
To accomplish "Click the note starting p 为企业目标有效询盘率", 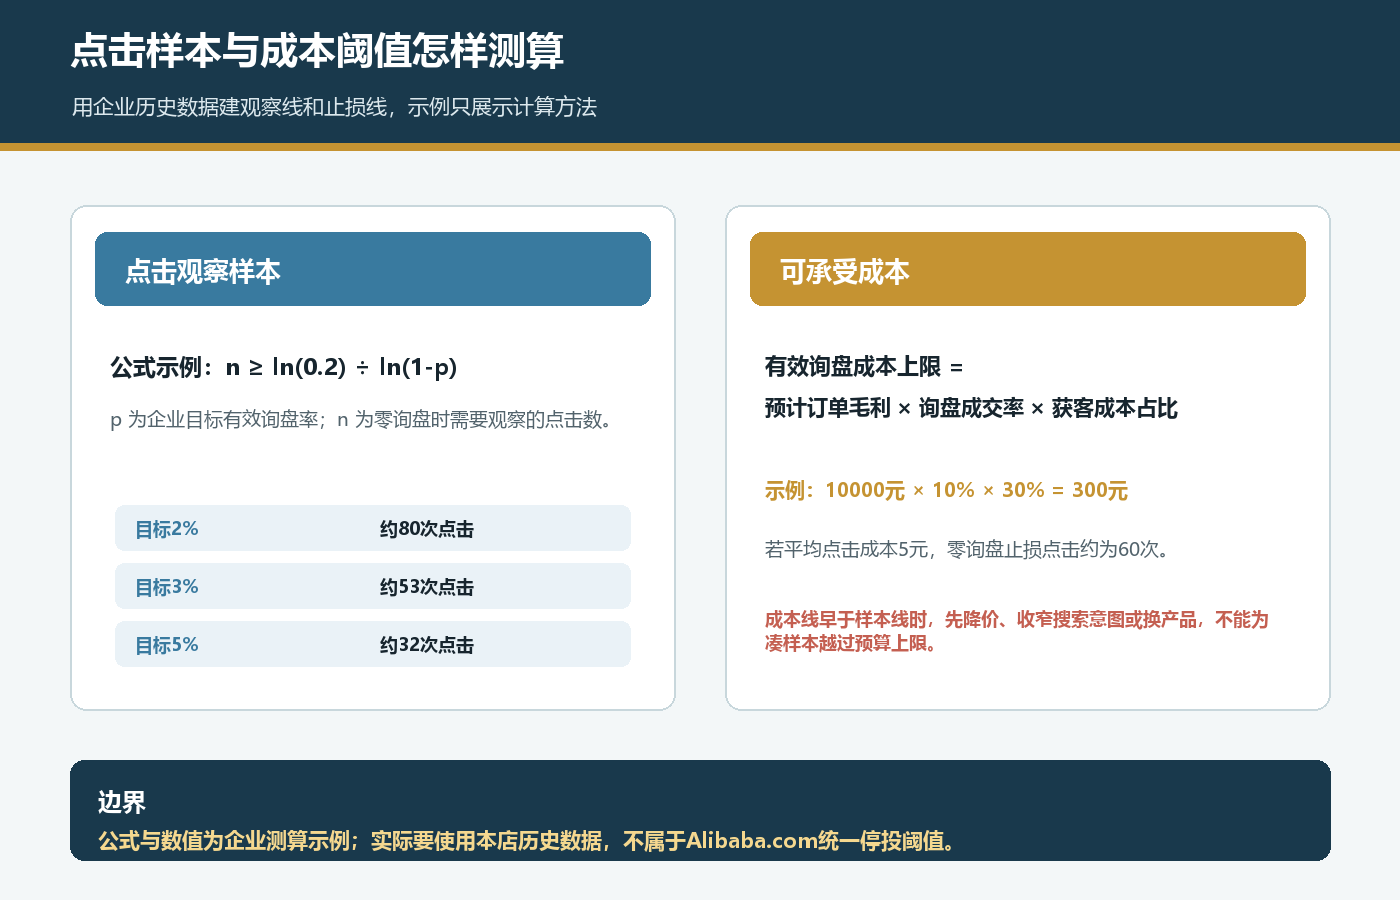I will pyautogui.click(x=361, y=419).
